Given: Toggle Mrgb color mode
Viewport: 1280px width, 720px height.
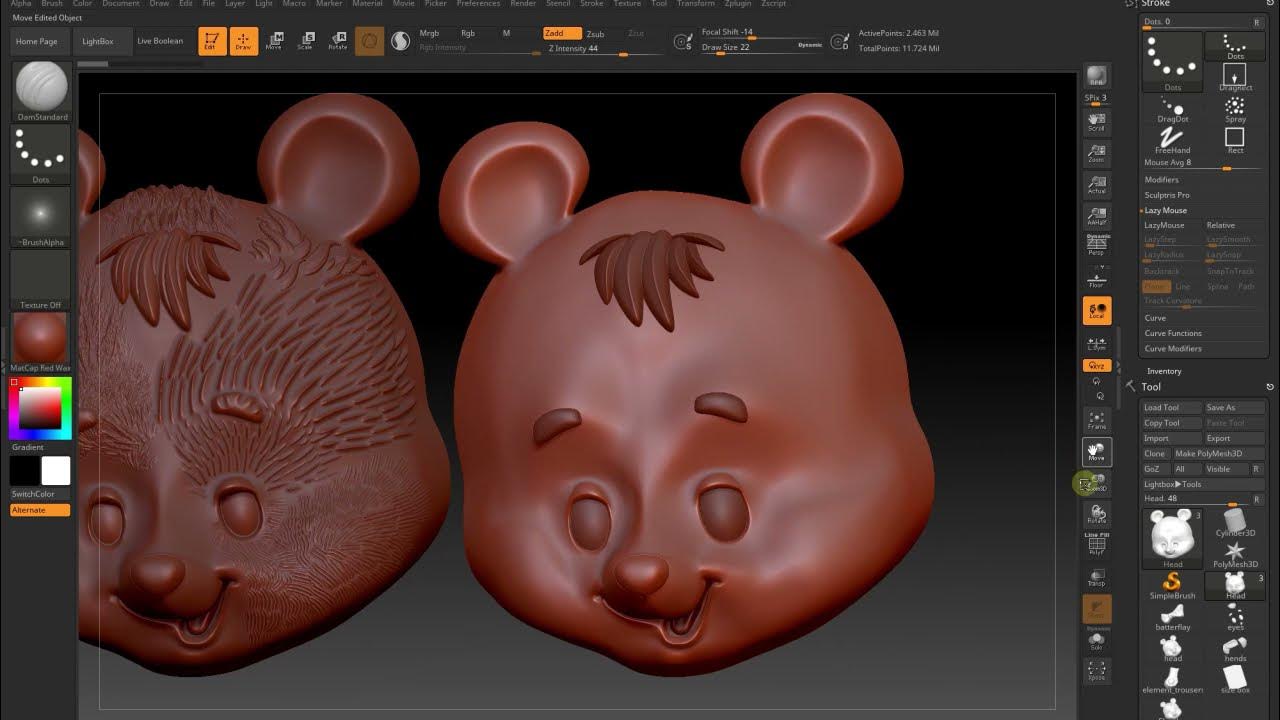Looking at the screenshot, I should (429, 33).
